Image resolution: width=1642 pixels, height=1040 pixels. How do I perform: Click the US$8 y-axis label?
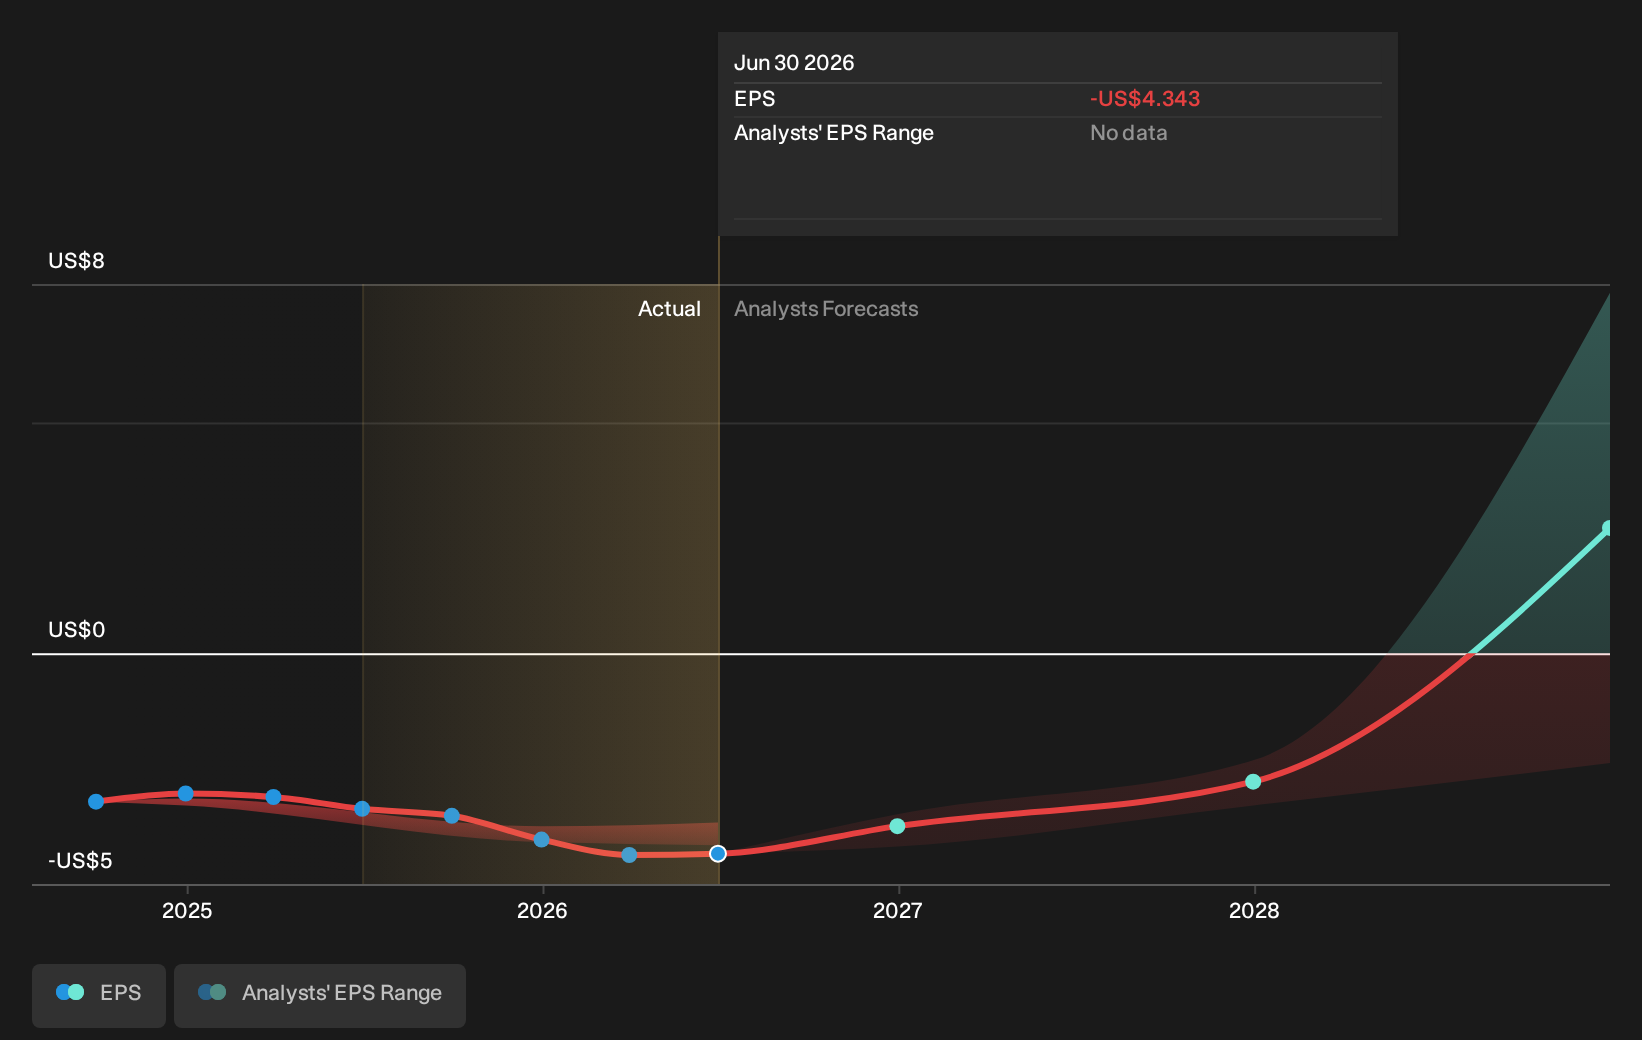76,261
